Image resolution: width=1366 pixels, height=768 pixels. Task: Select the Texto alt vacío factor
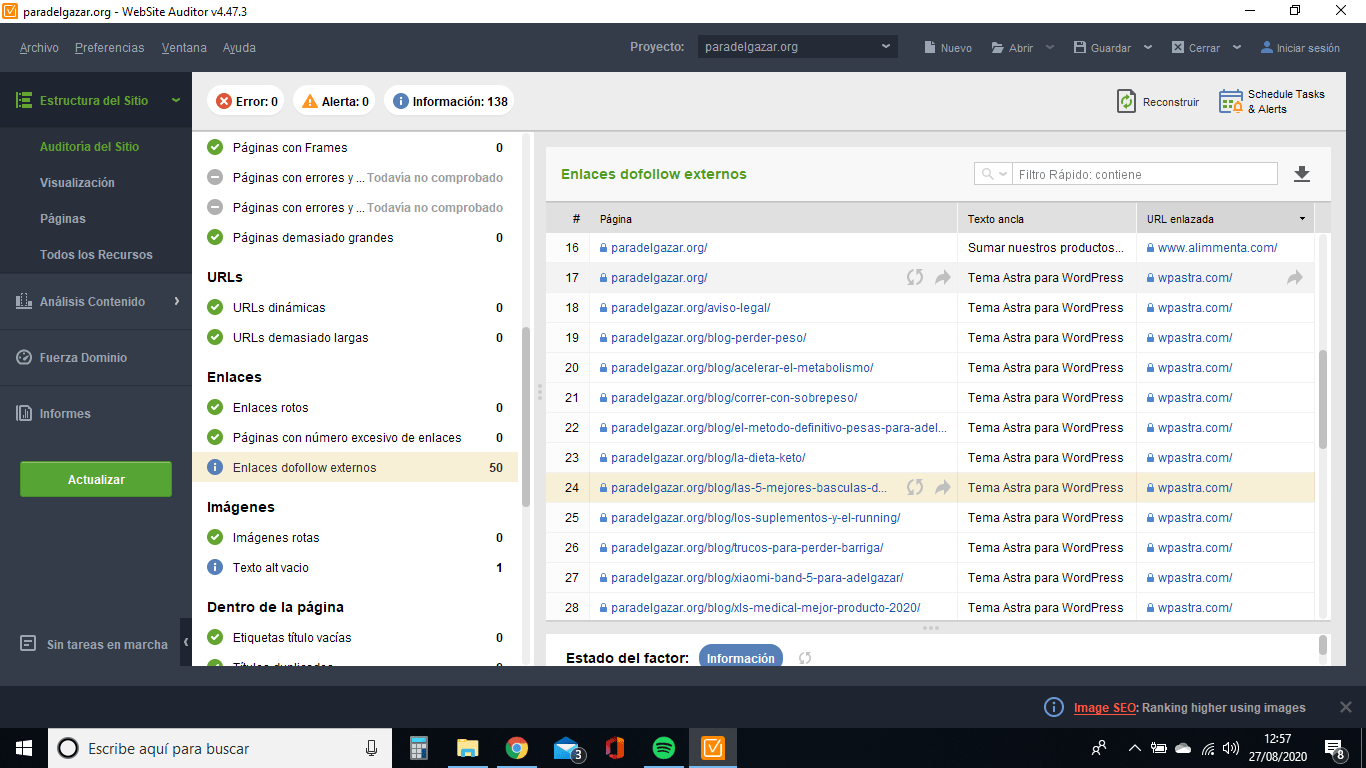[355, 567]
